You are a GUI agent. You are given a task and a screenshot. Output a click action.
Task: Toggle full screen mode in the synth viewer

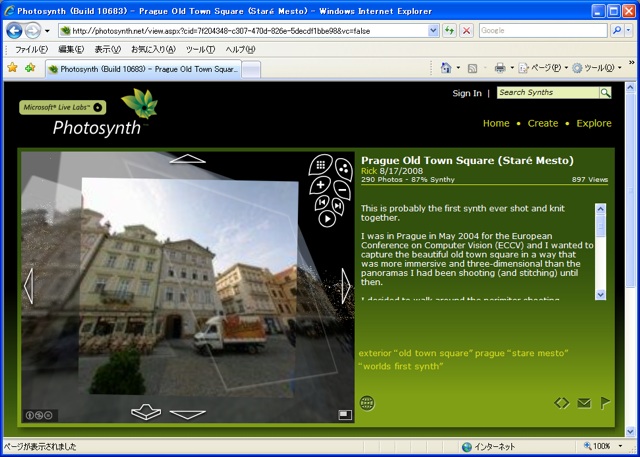coord(345,415)
